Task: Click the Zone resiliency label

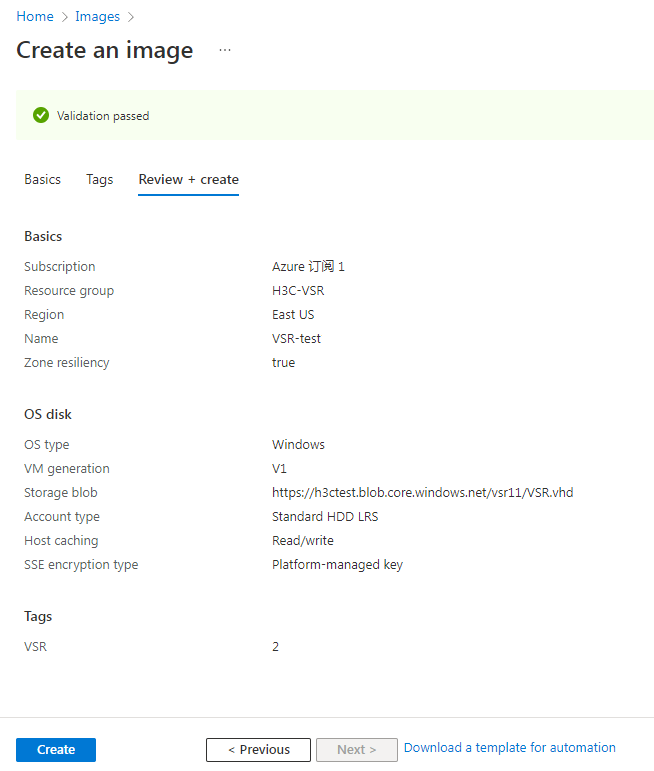Action: point(66,363)
